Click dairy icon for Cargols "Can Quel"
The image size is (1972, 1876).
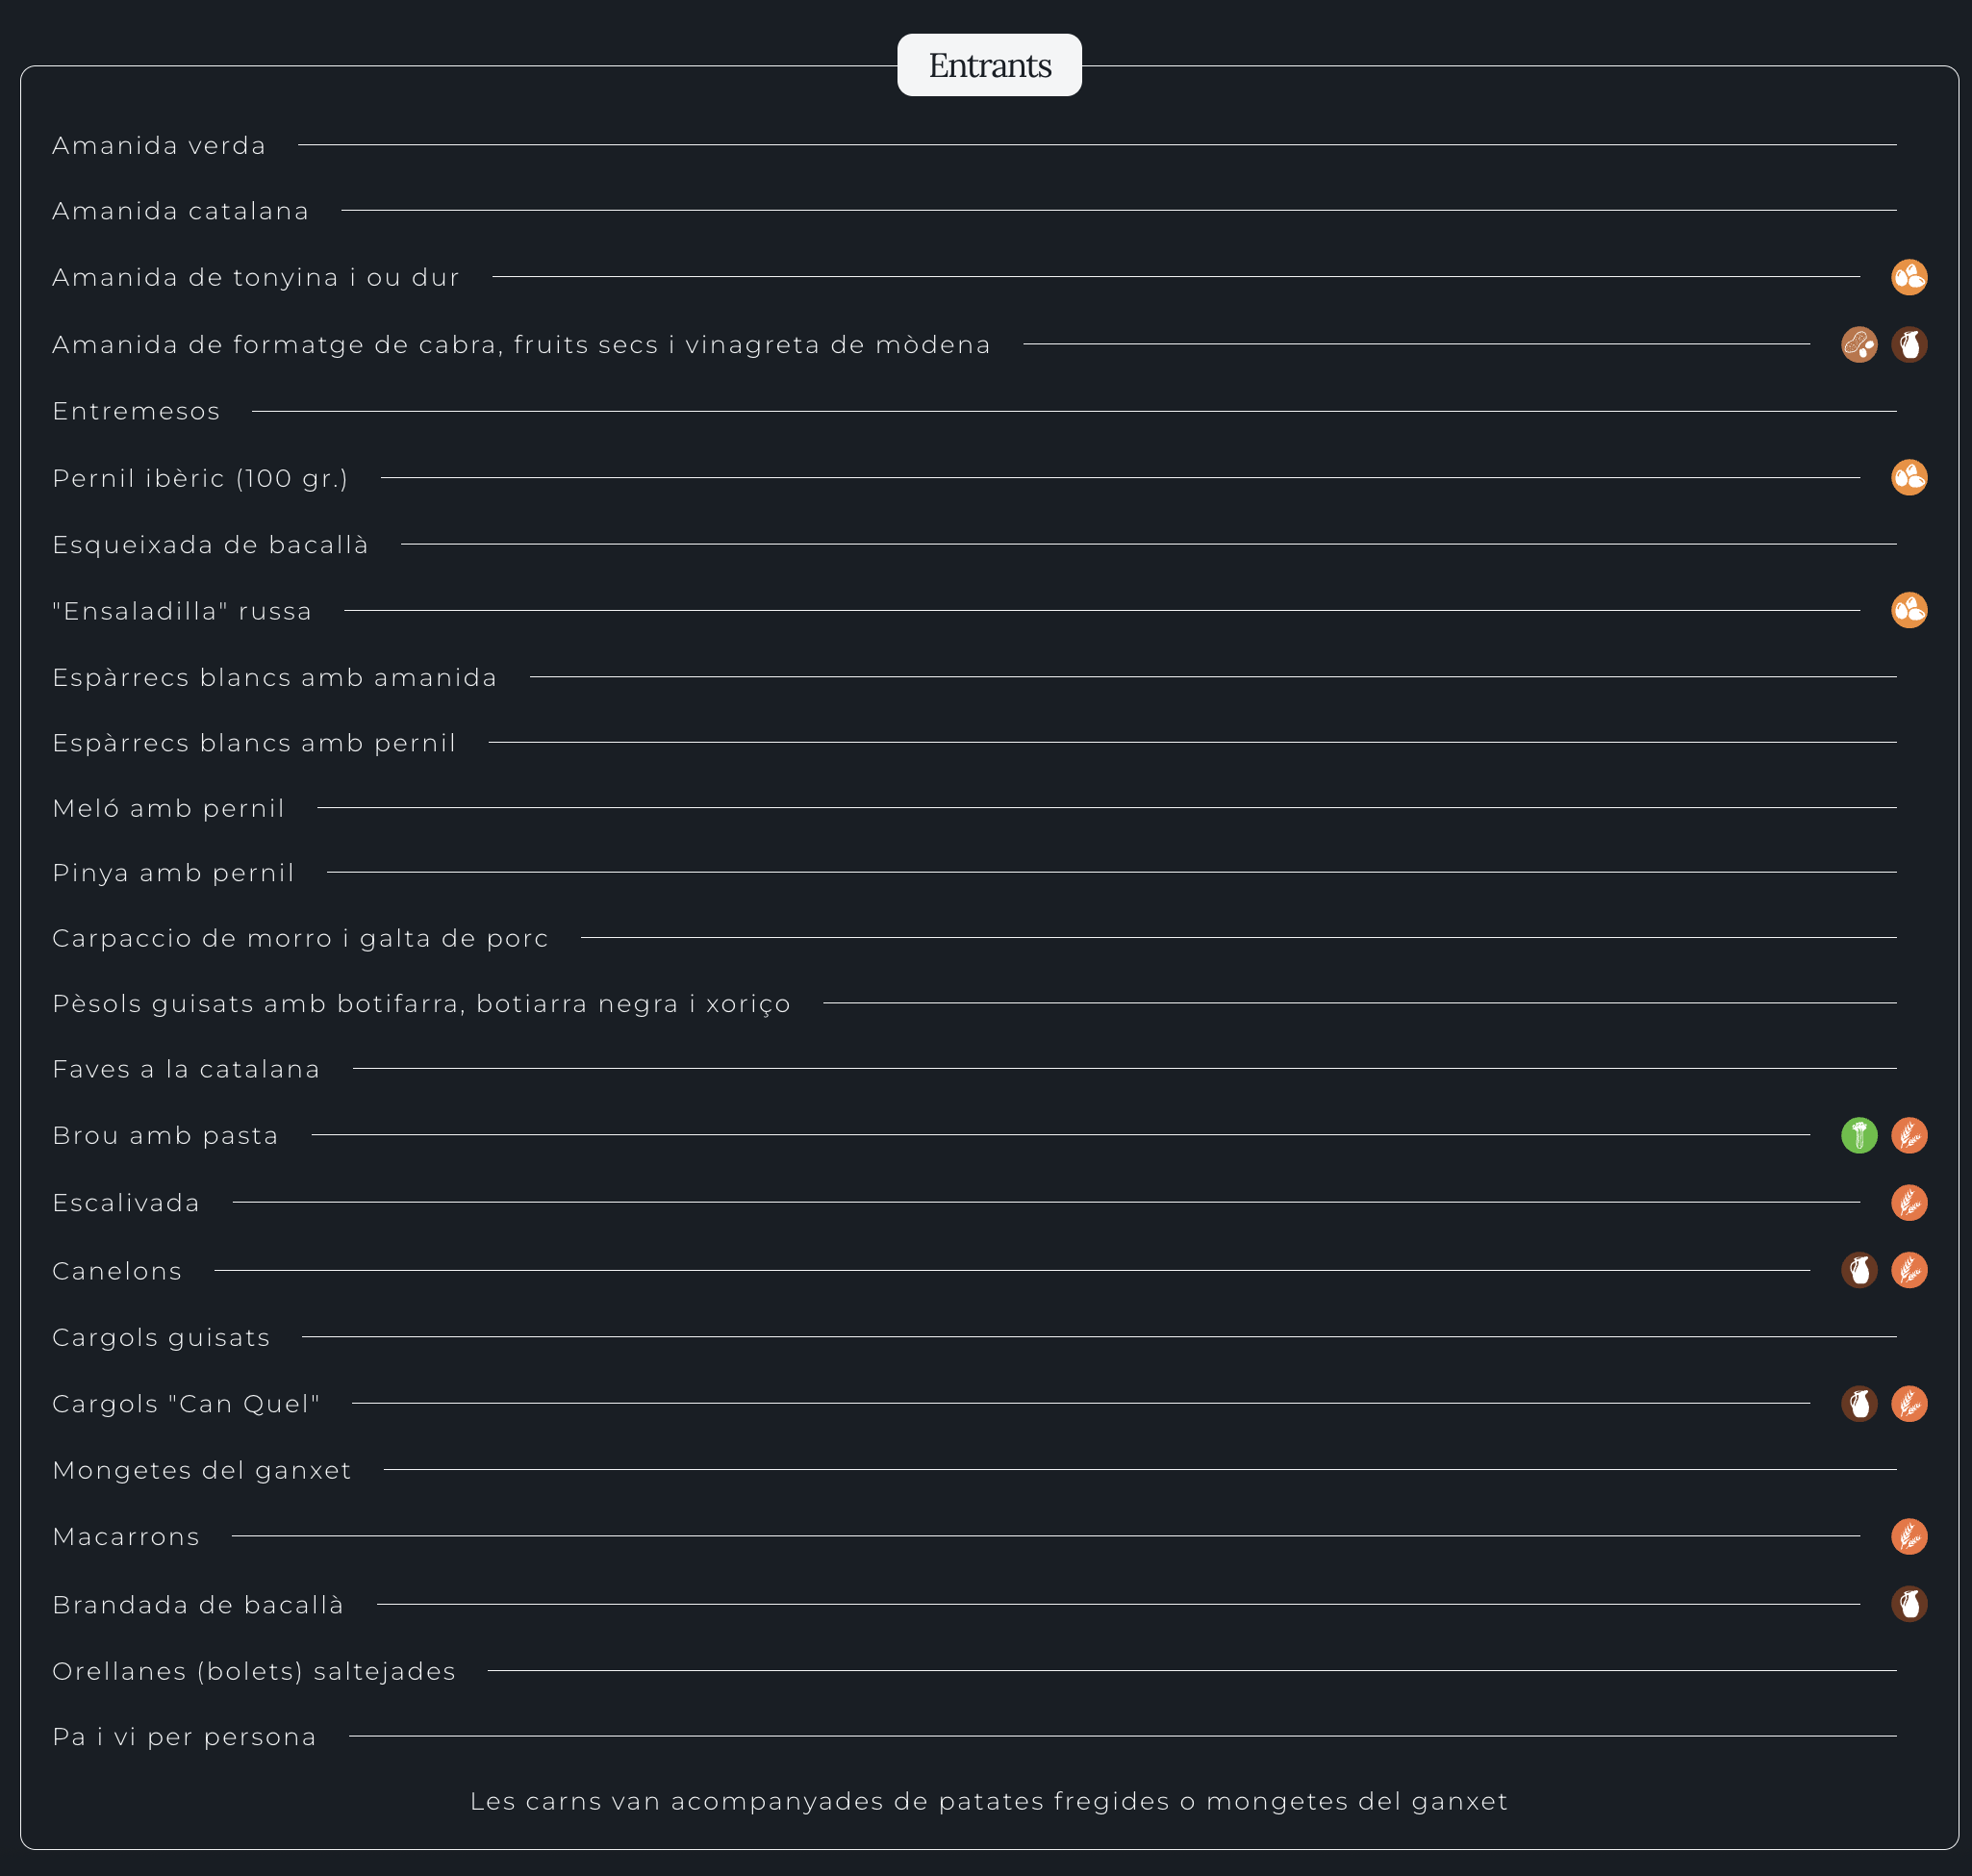click(1858, 1403)
